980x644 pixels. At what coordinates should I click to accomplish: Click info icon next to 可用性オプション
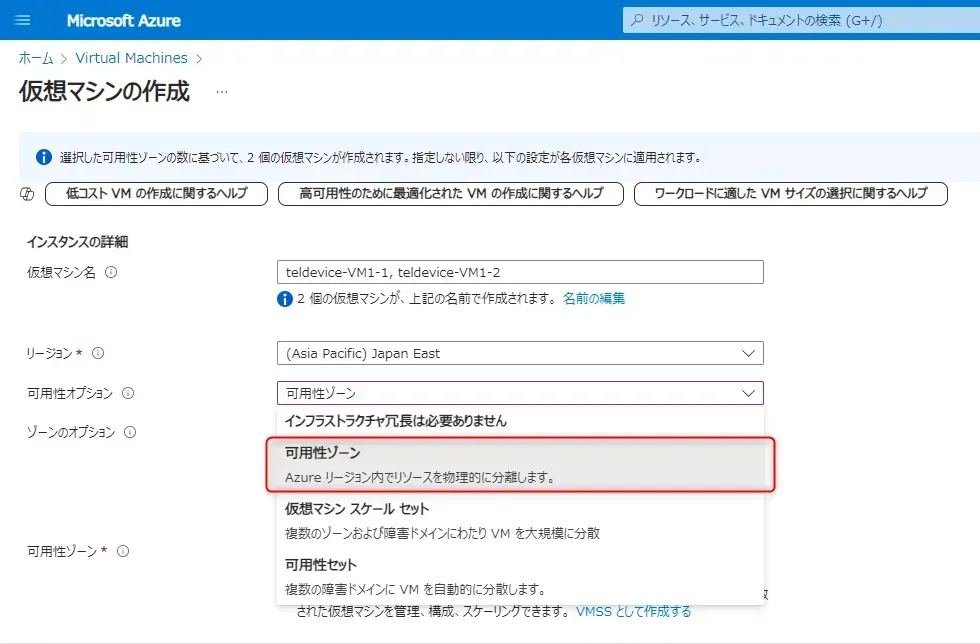point(128,393)
